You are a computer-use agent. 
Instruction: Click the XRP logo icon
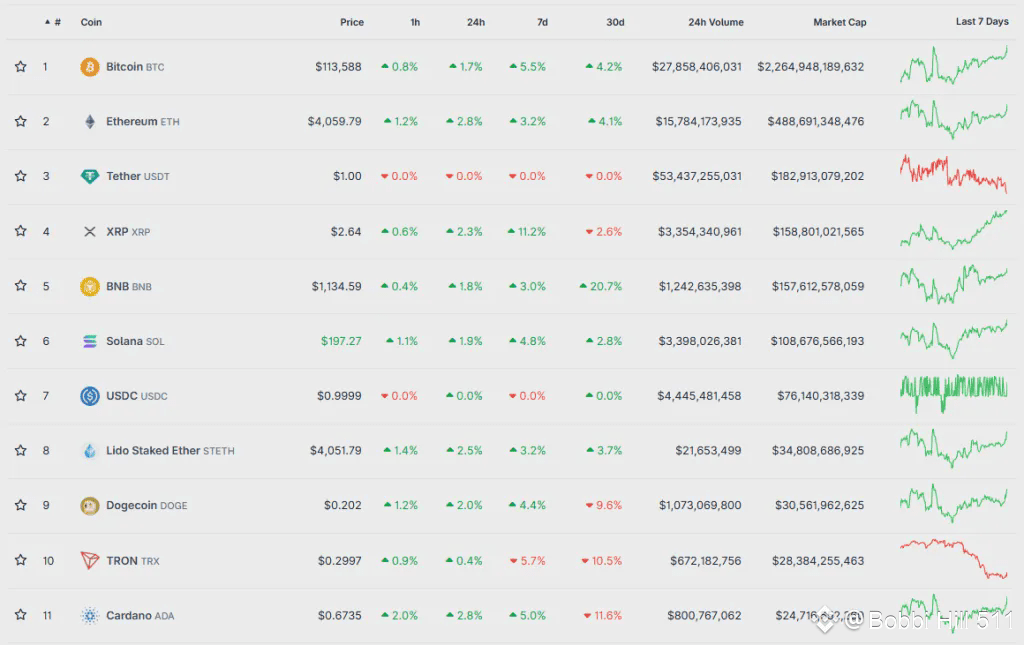pyautogui.click(x=90, y=232)
